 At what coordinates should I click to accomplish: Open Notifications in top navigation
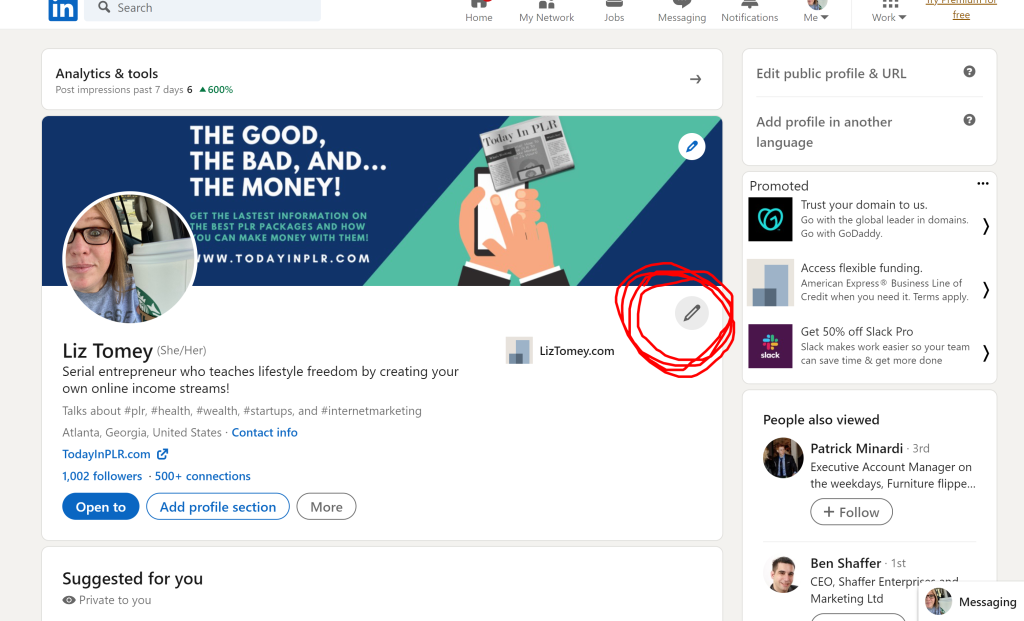750,12
